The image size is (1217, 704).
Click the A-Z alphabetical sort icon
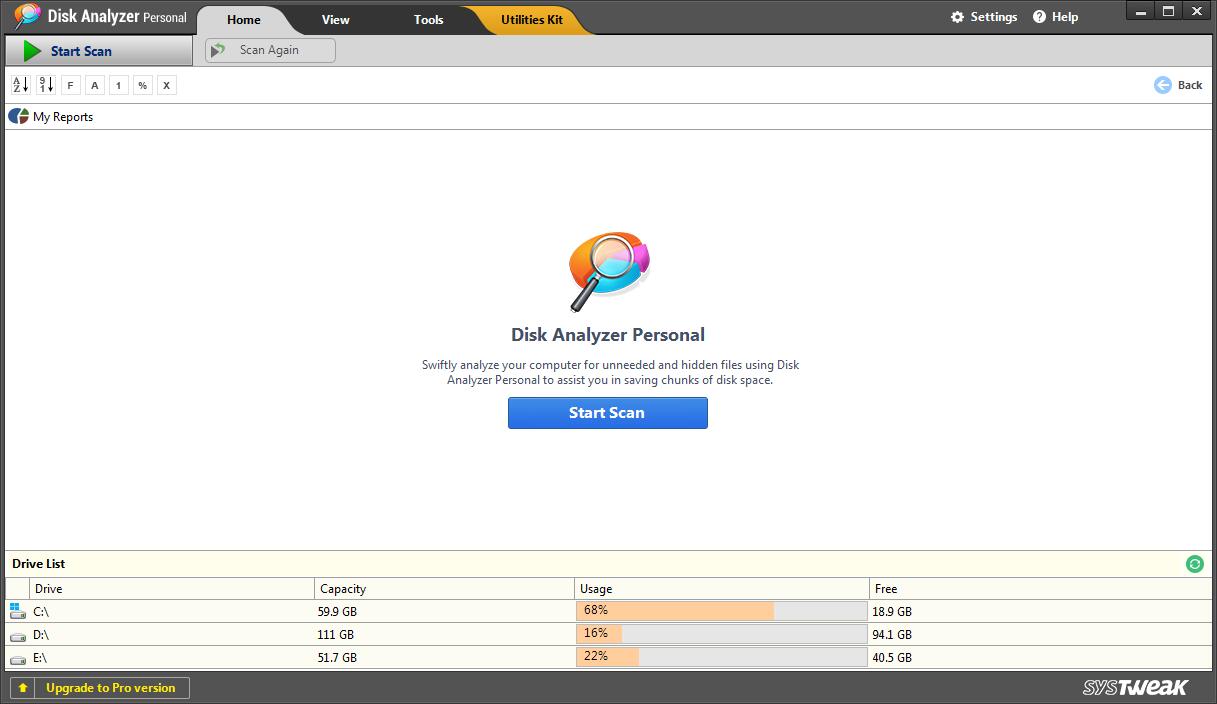pyautogui.click(x=21, y=85)
